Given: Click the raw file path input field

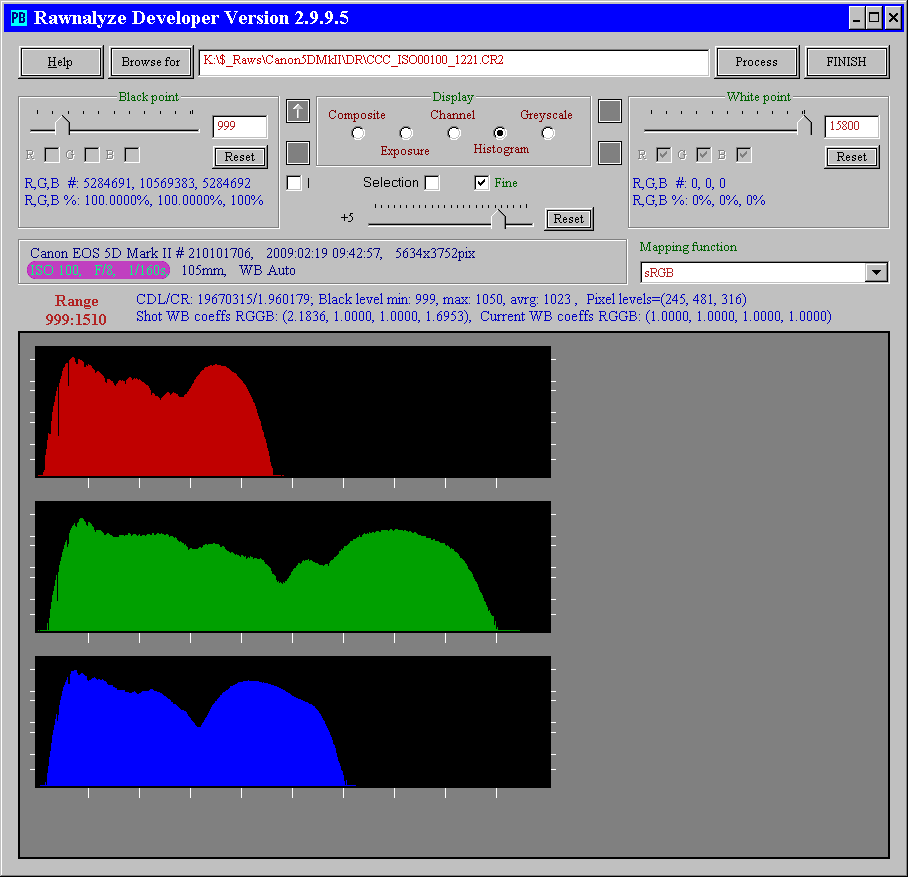Looking at the screenshot, I should [x=454, y=61].
